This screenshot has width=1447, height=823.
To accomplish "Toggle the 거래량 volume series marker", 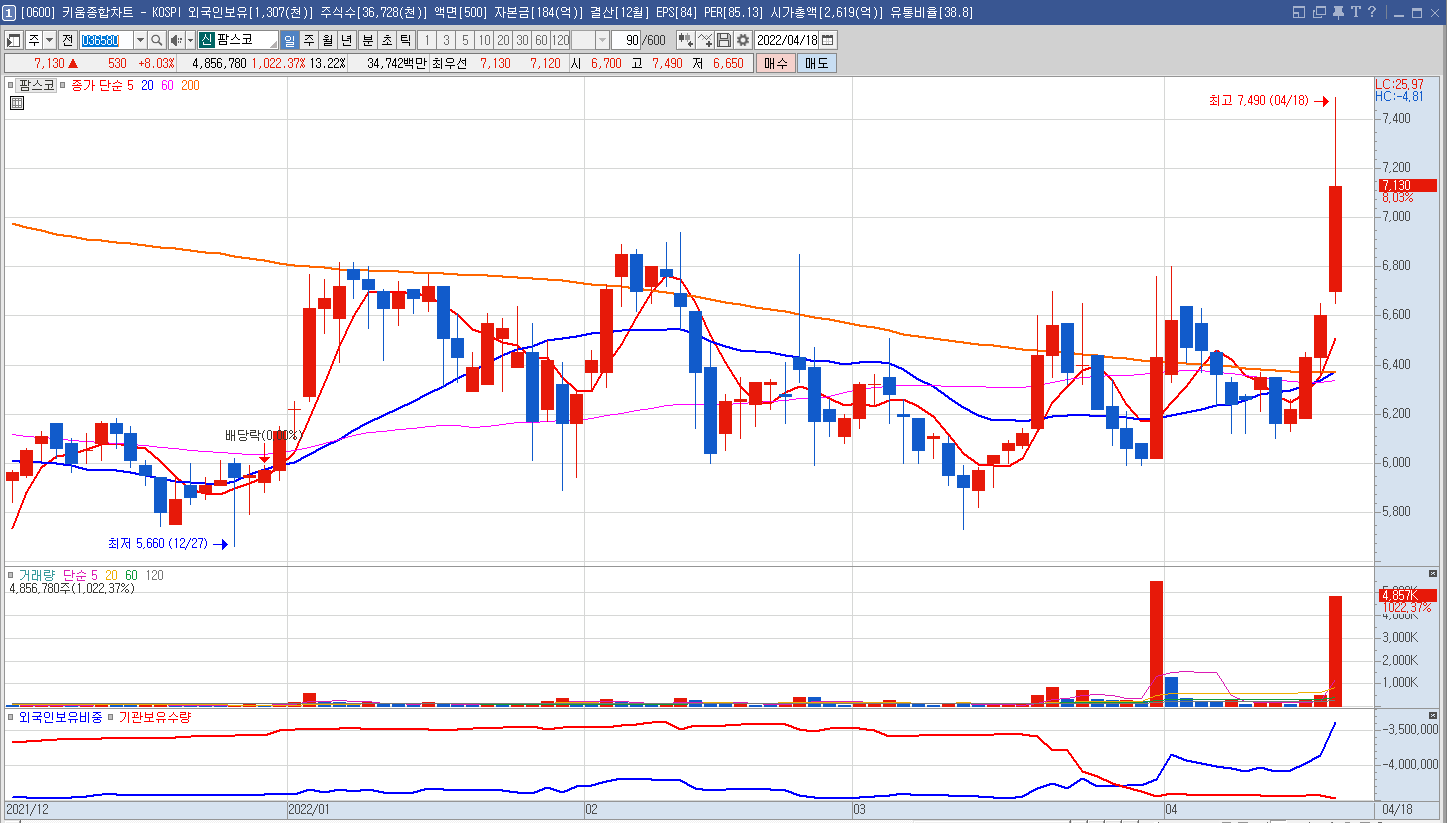I will 12,575.
